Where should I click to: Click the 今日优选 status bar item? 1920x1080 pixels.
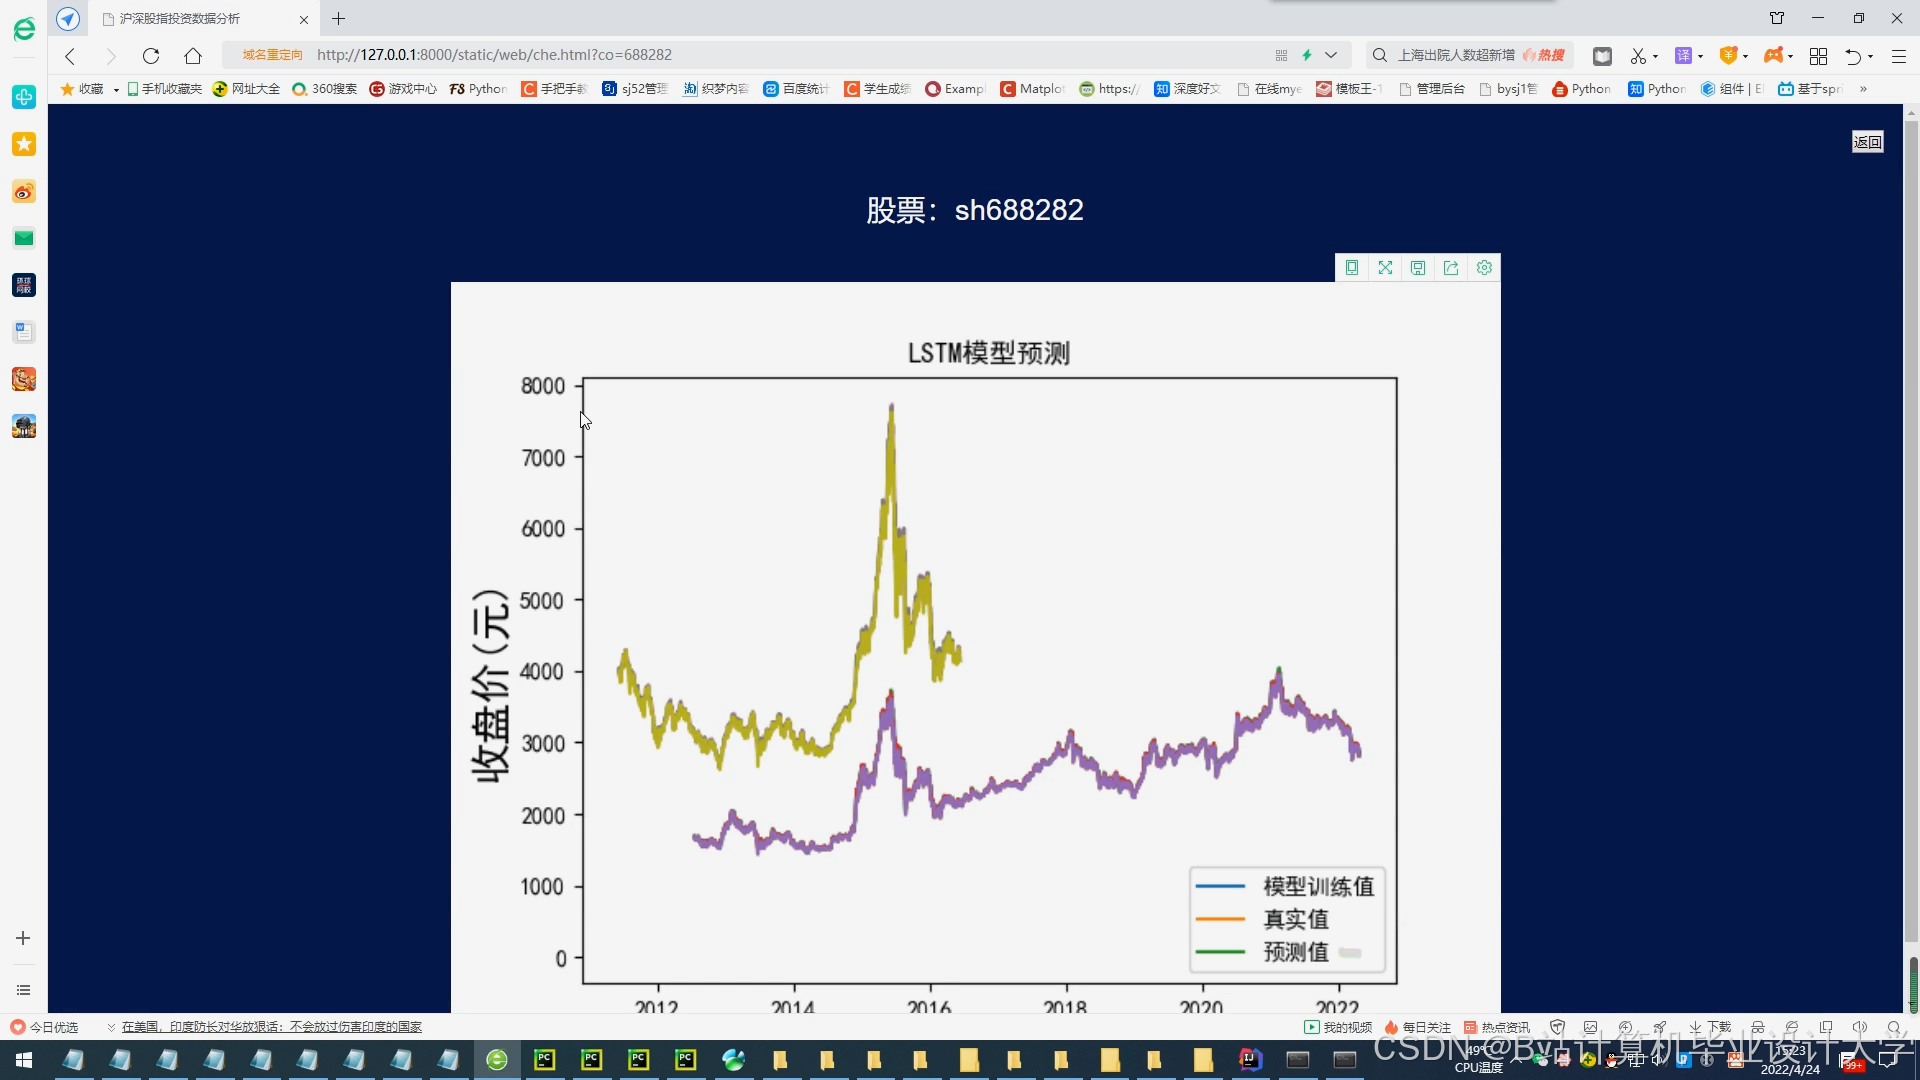tap(44, 1027)
